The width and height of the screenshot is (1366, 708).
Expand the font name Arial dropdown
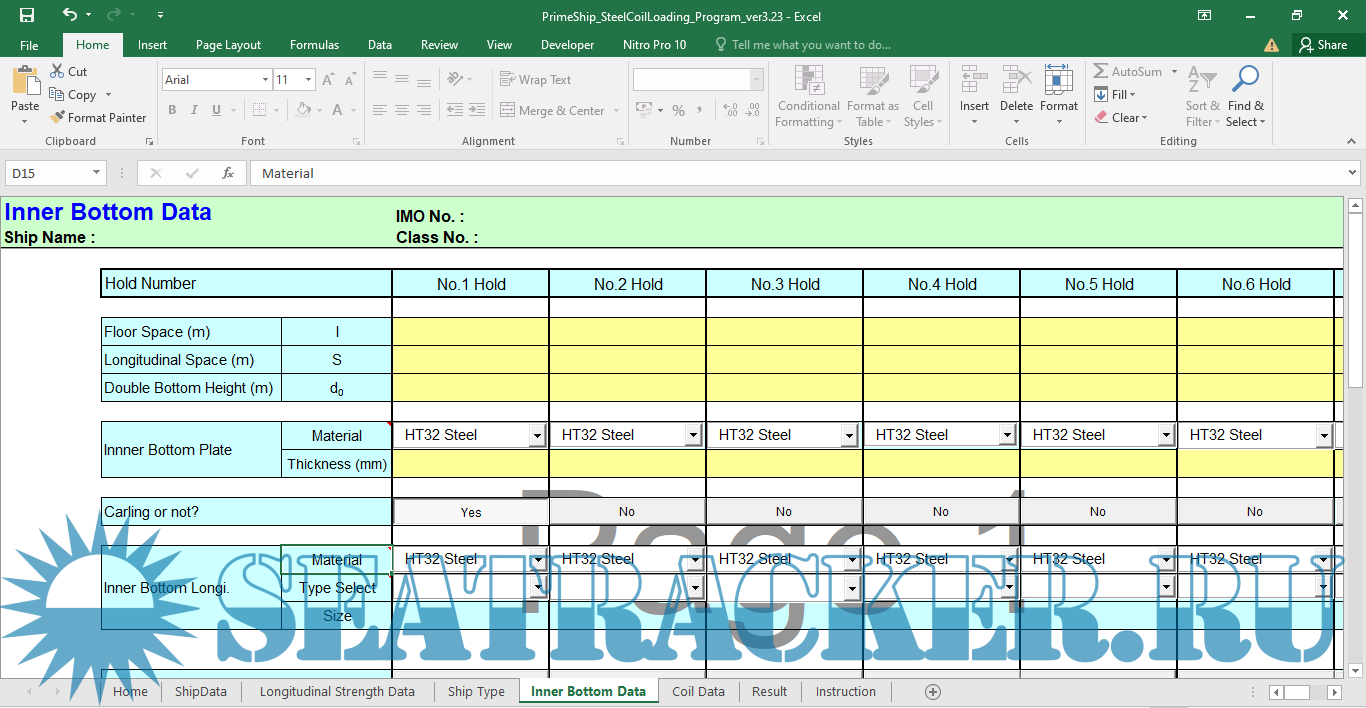tap(265, 80)
